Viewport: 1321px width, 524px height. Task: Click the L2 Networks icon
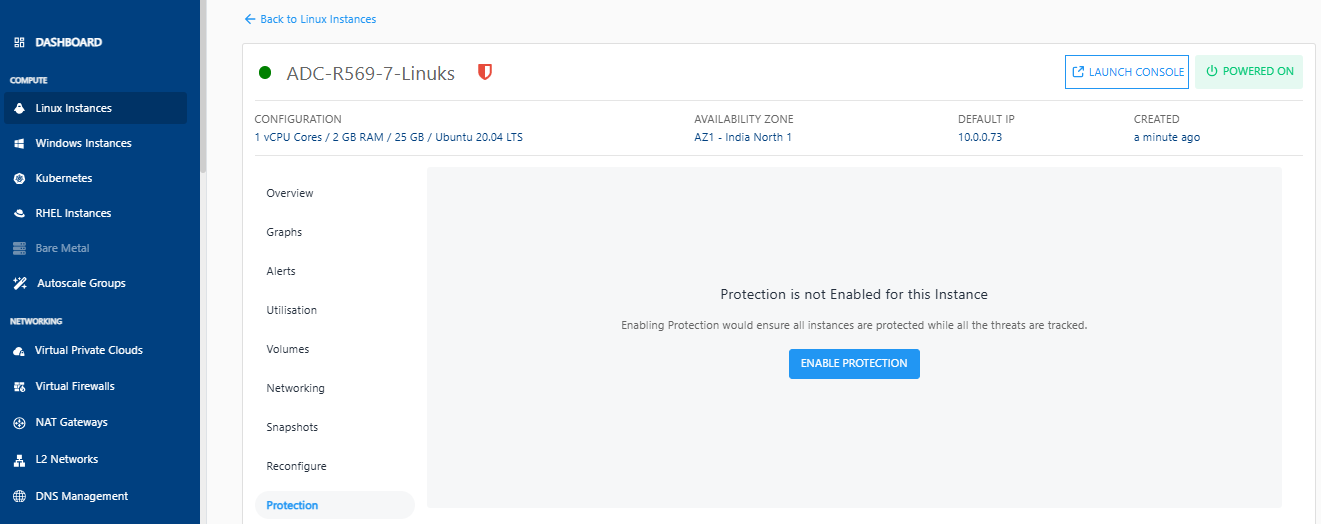[x=19, y=460]
